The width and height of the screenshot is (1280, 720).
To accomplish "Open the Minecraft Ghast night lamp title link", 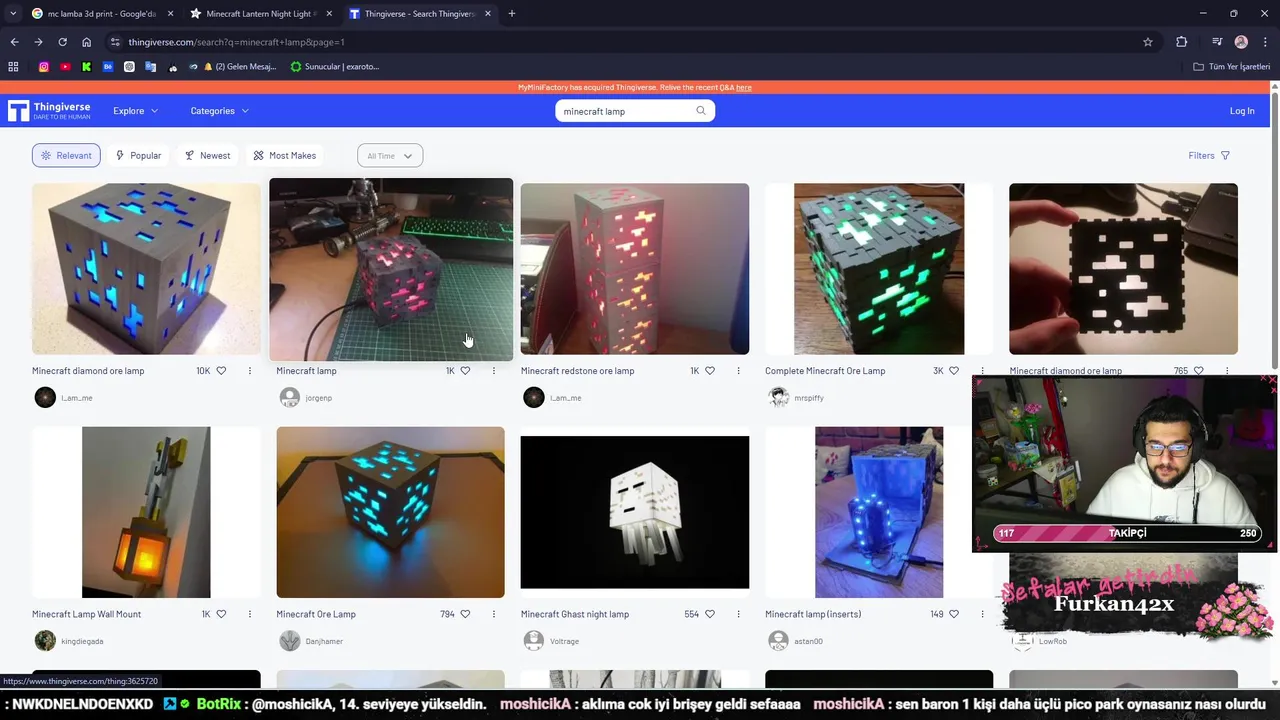I will (x=575, y=614).
